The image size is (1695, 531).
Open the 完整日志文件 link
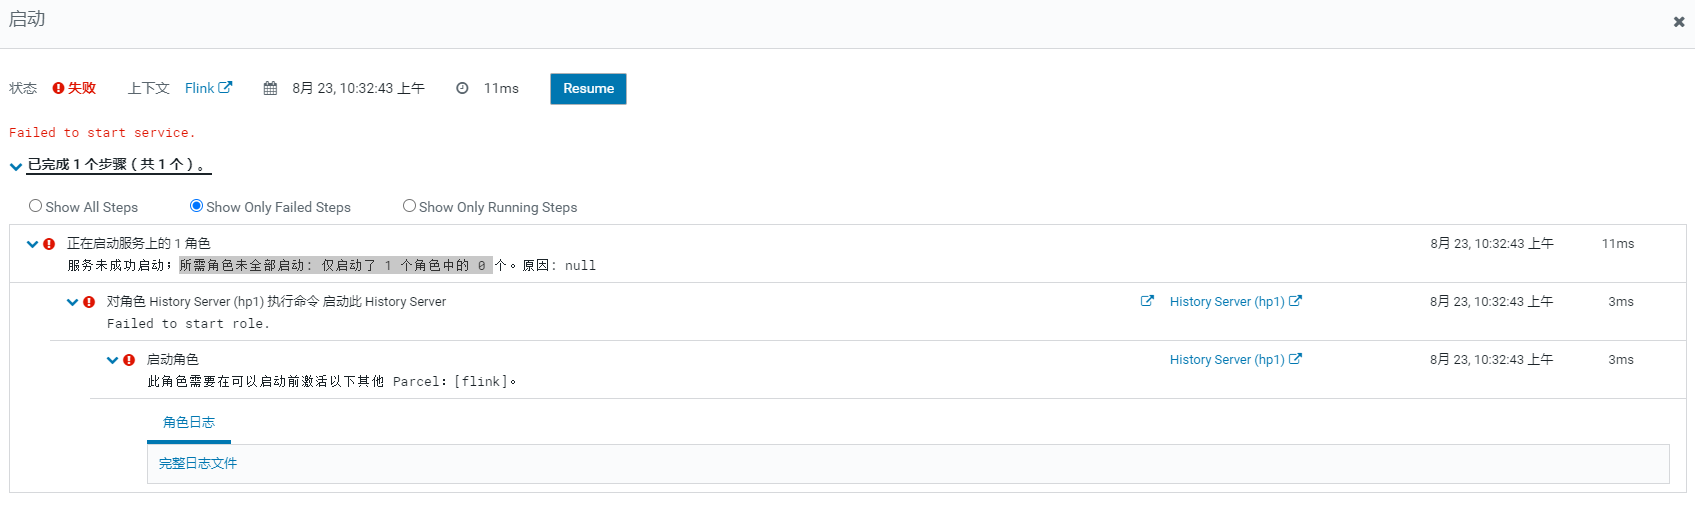click(198, 463)
